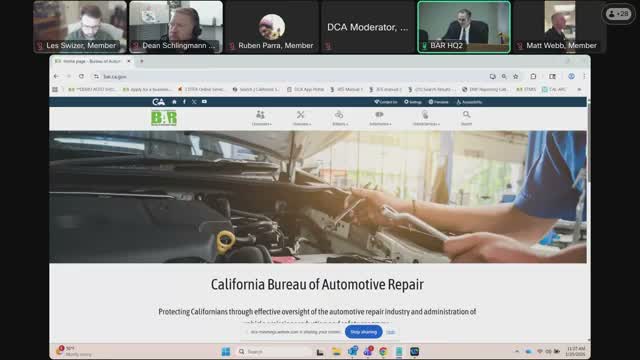Show more bookmarks overflow chevron
The height and width of the screenshot is (360, 640).
click(579, 89)
